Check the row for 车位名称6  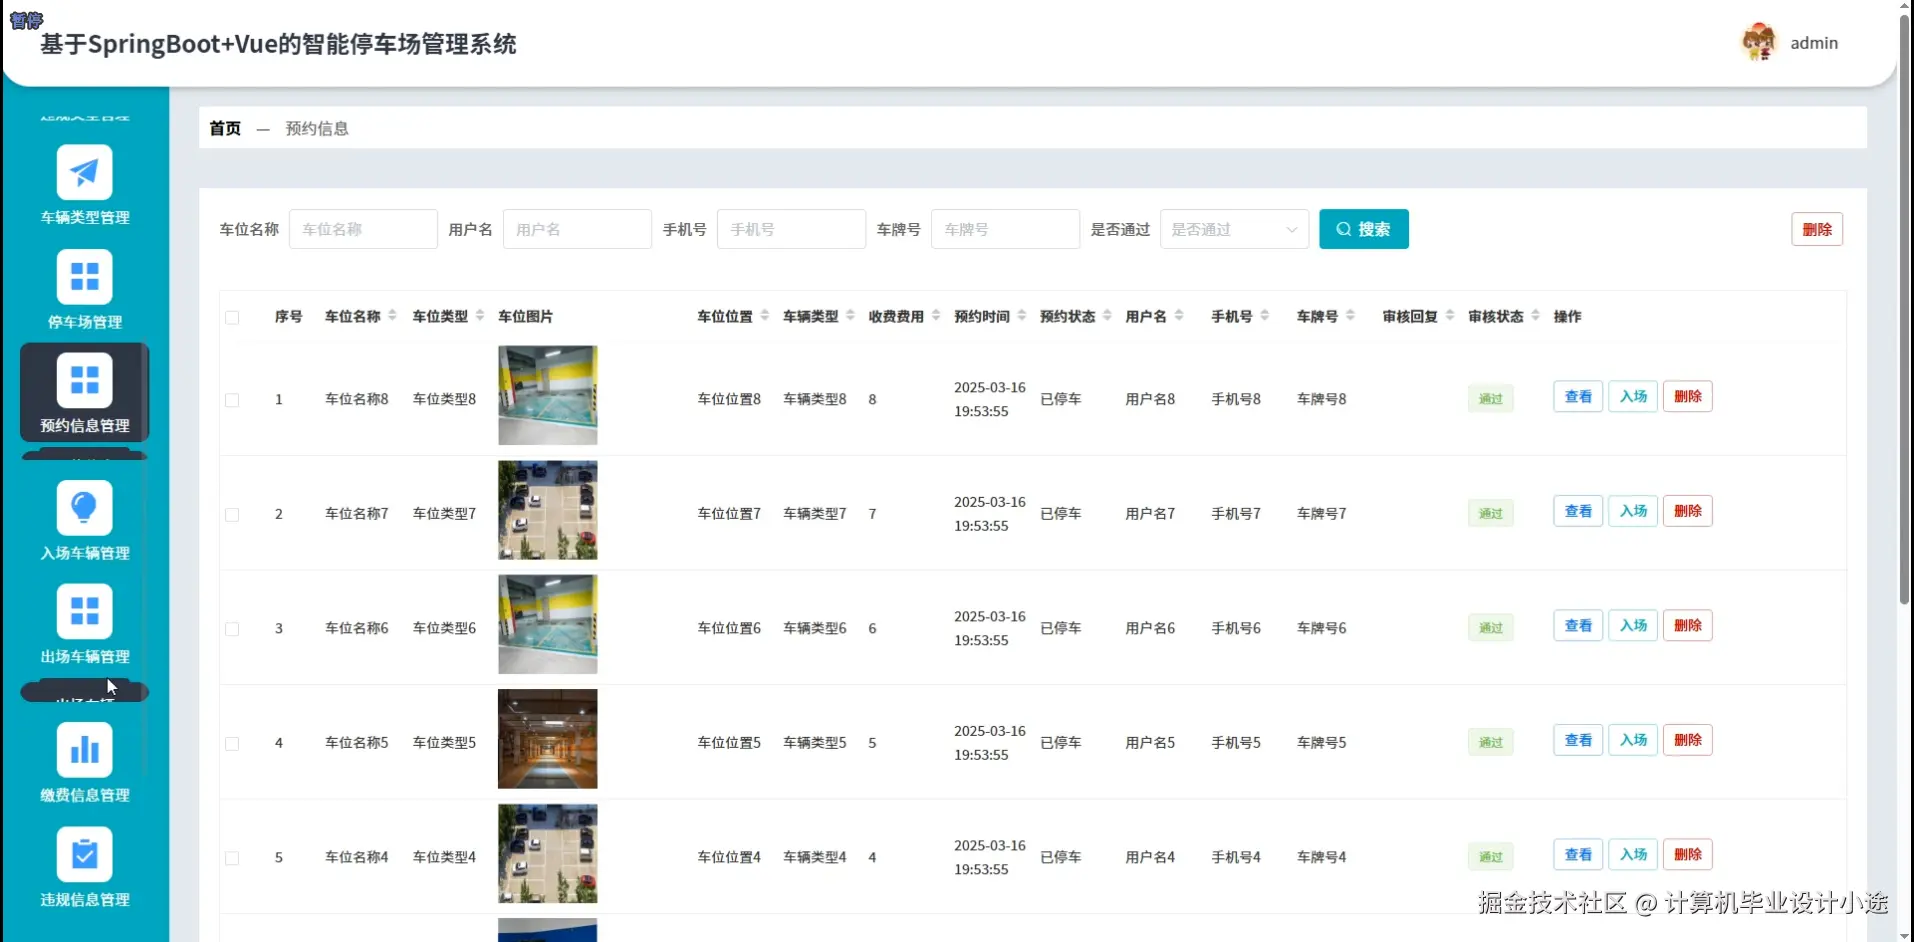[x=232, y=629]
